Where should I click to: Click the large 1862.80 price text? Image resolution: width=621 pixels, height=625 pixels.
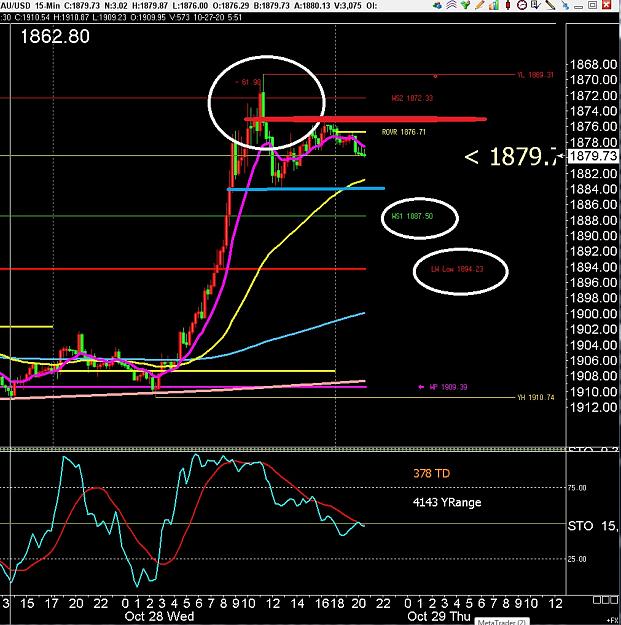[55, 37]
